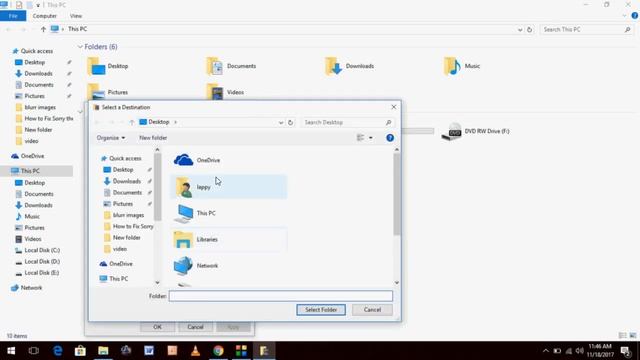640x360 pixels.
Task: Click the Search This PC field
Action: click(587, 29)
